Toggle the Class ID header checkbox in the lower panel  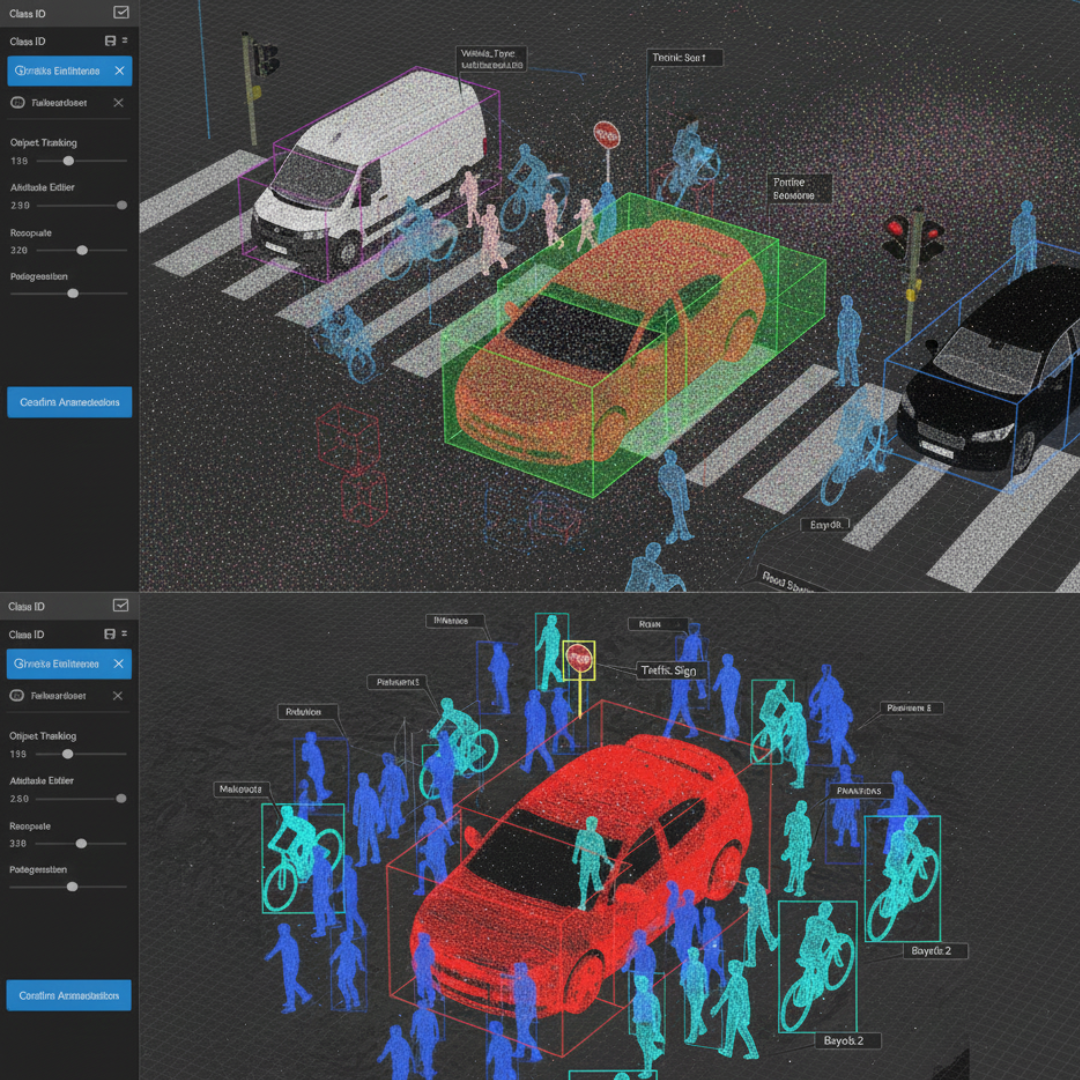tap(121, 605)
